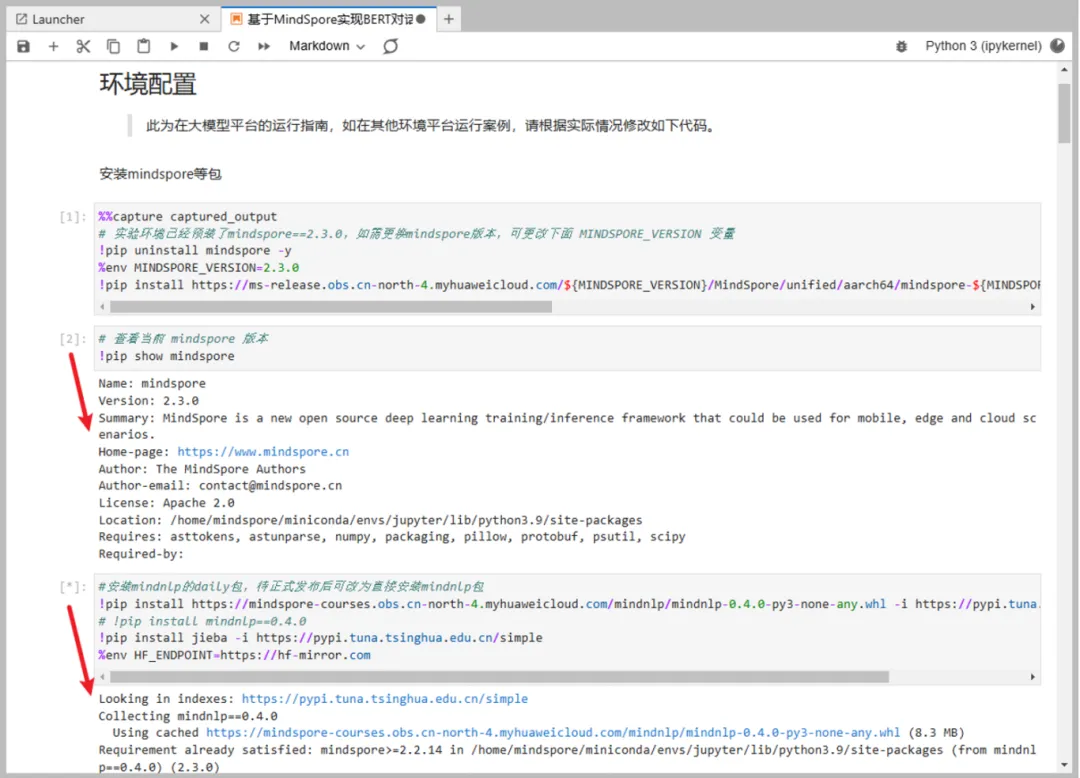Viewport: 1080px width, 778px height.
Task: Paste cell from clipboard
Action: (x=143, y=46)
